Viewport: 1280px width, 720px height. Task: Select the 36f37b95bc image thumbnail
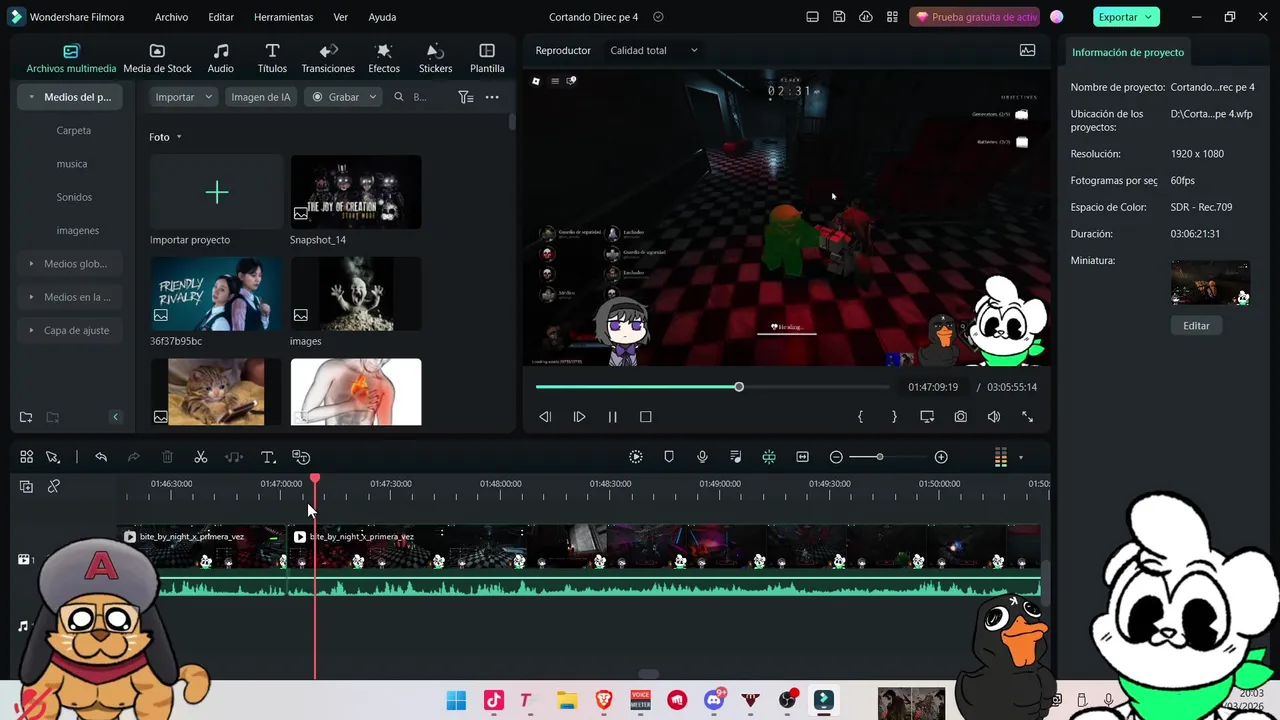click(x=216, y=294)
